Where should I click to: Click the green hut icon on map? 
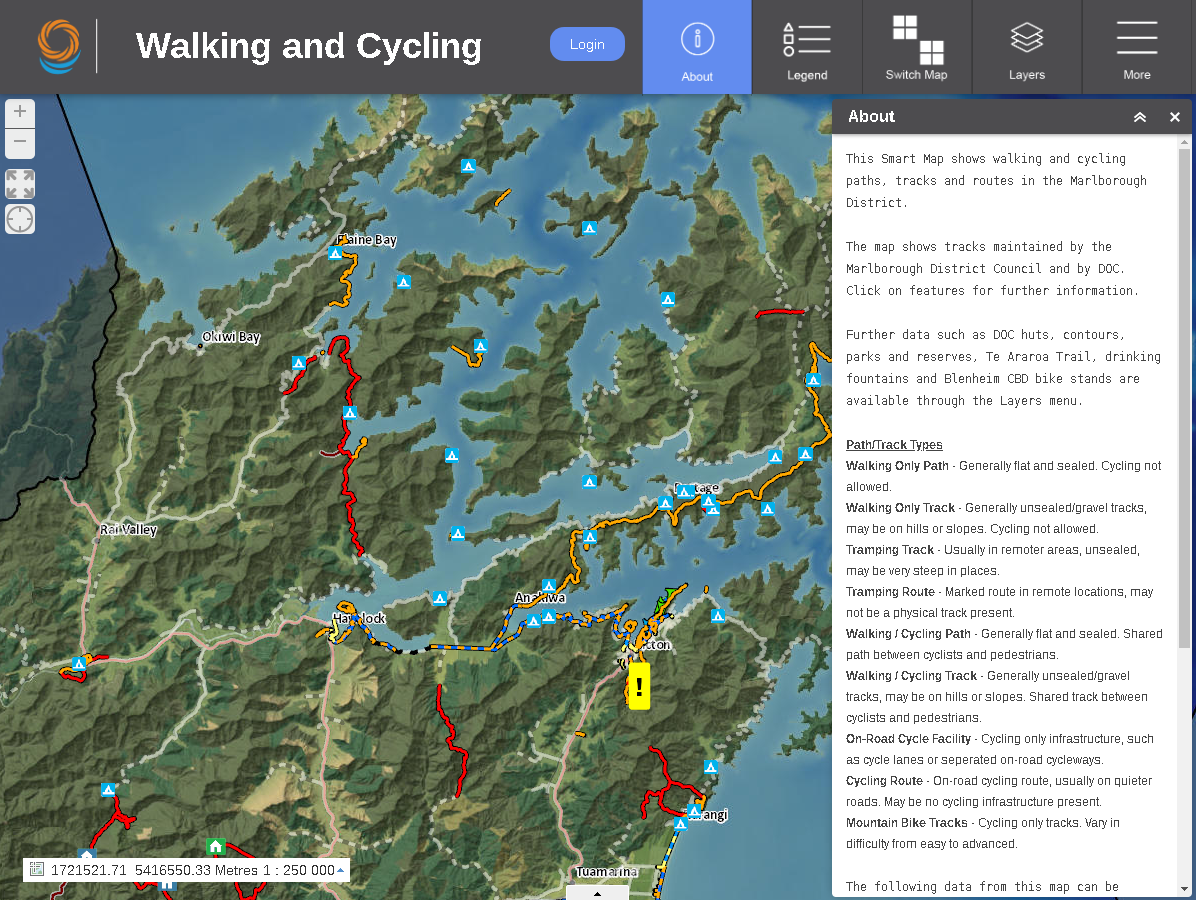216,846
